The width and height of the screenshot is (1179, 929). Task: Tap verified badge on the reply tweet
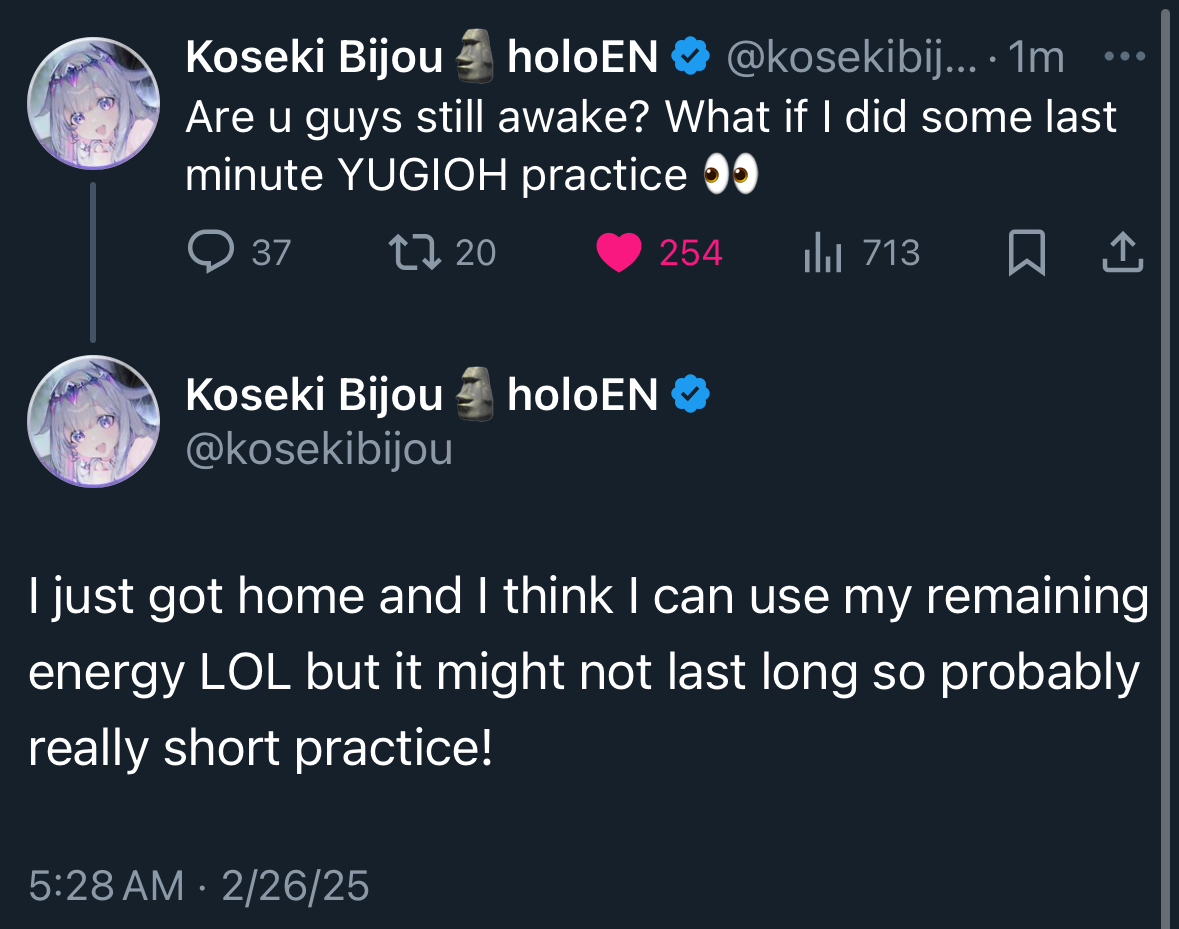(690, 395)
